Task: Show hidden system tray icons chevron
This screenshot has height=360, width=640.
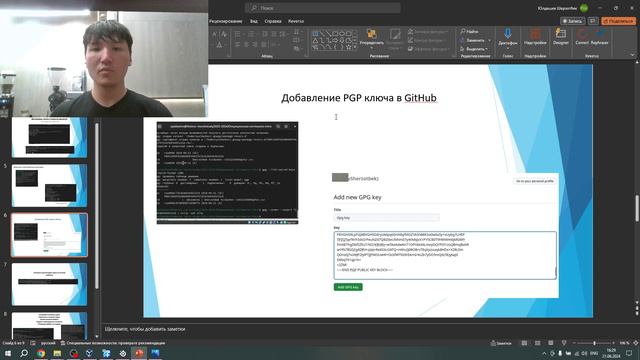Action: 544,353
